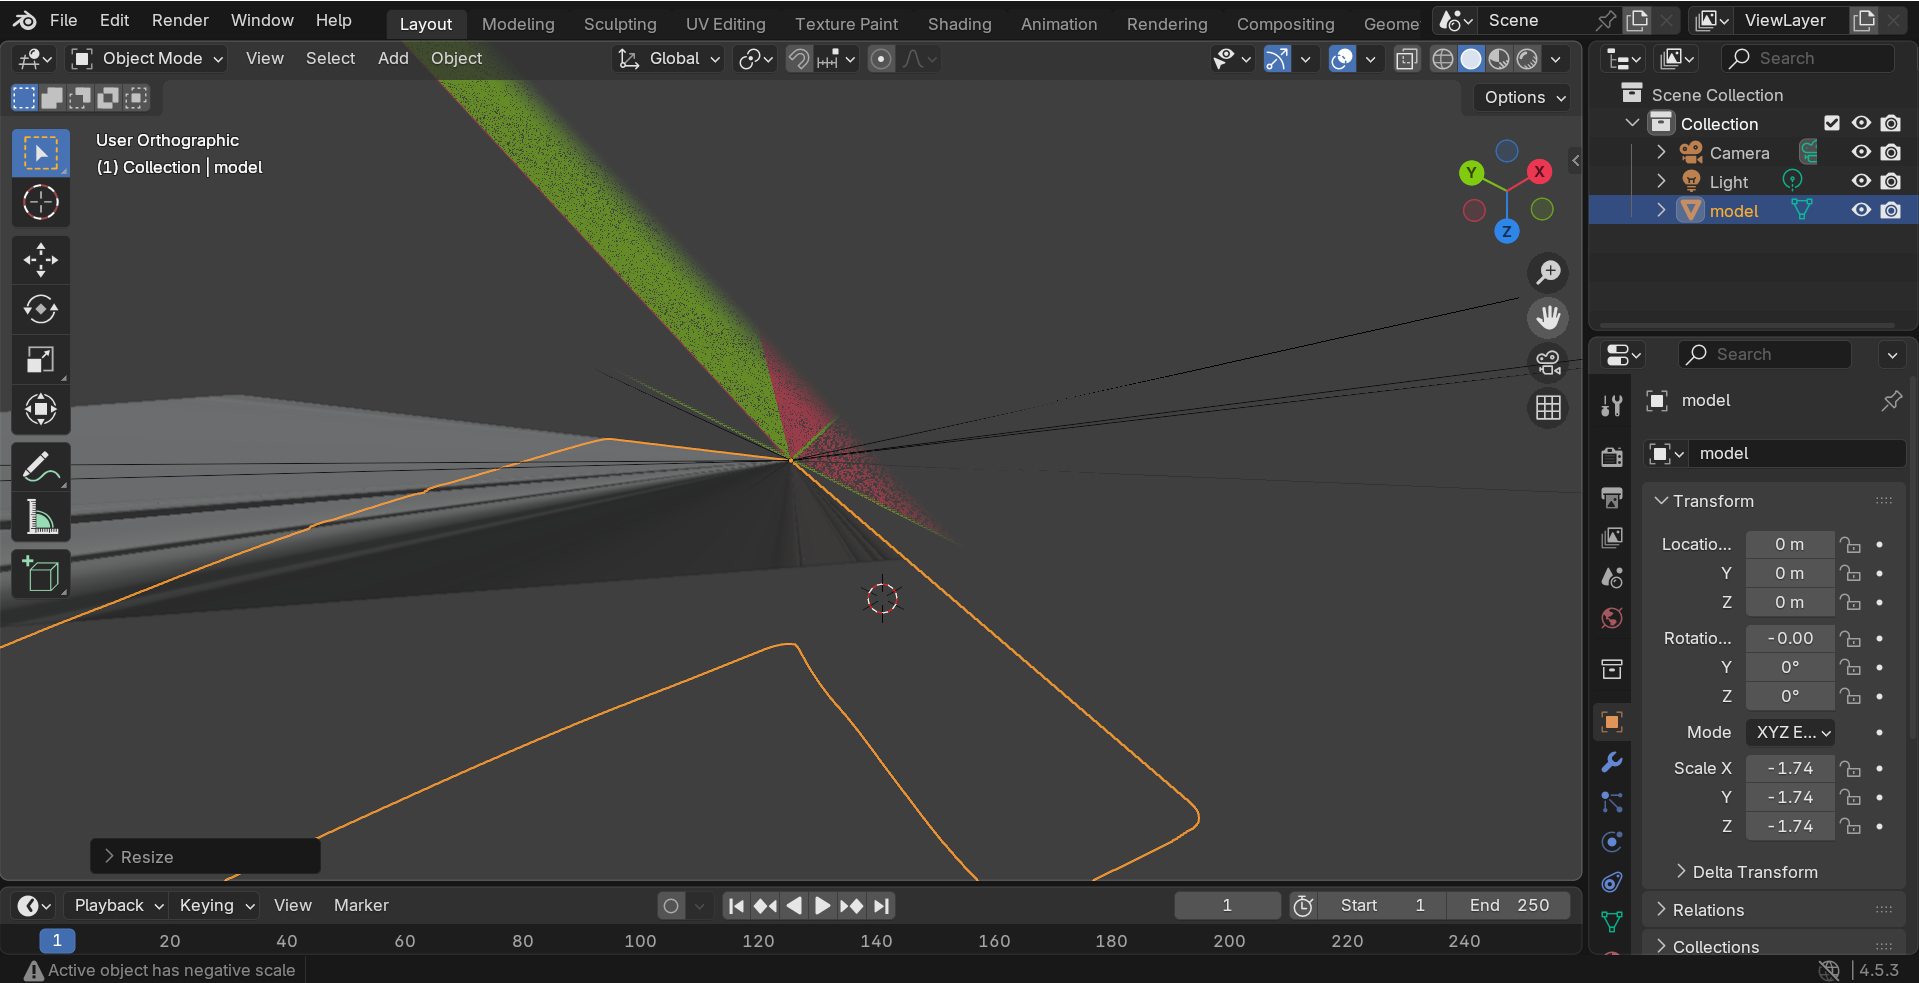Switch to the Modeling workspace tab
This screenshot has width=1919, height=983.
[518, 24]
